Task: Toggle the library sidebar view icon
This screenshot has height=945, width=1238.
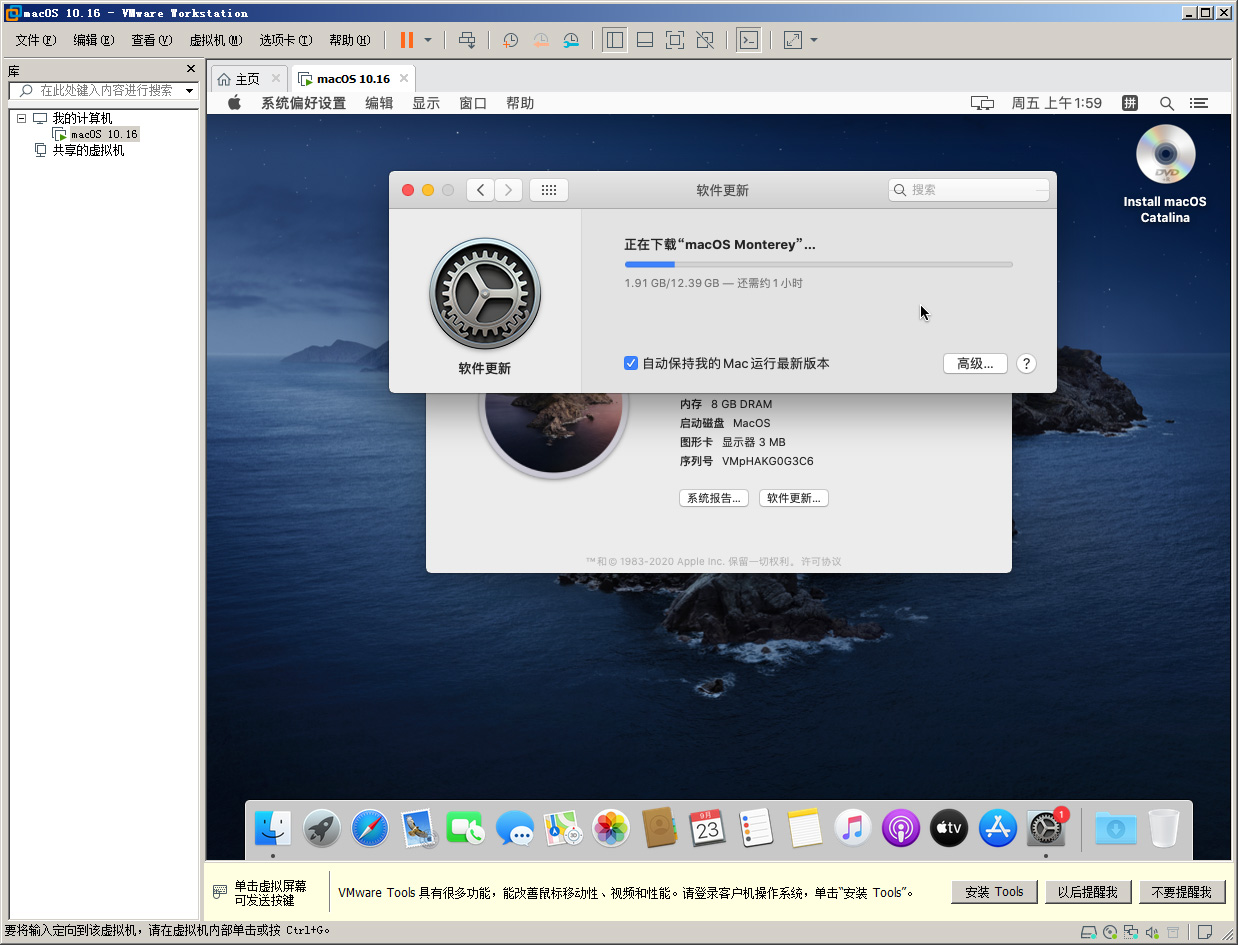Action: [615, 40]
